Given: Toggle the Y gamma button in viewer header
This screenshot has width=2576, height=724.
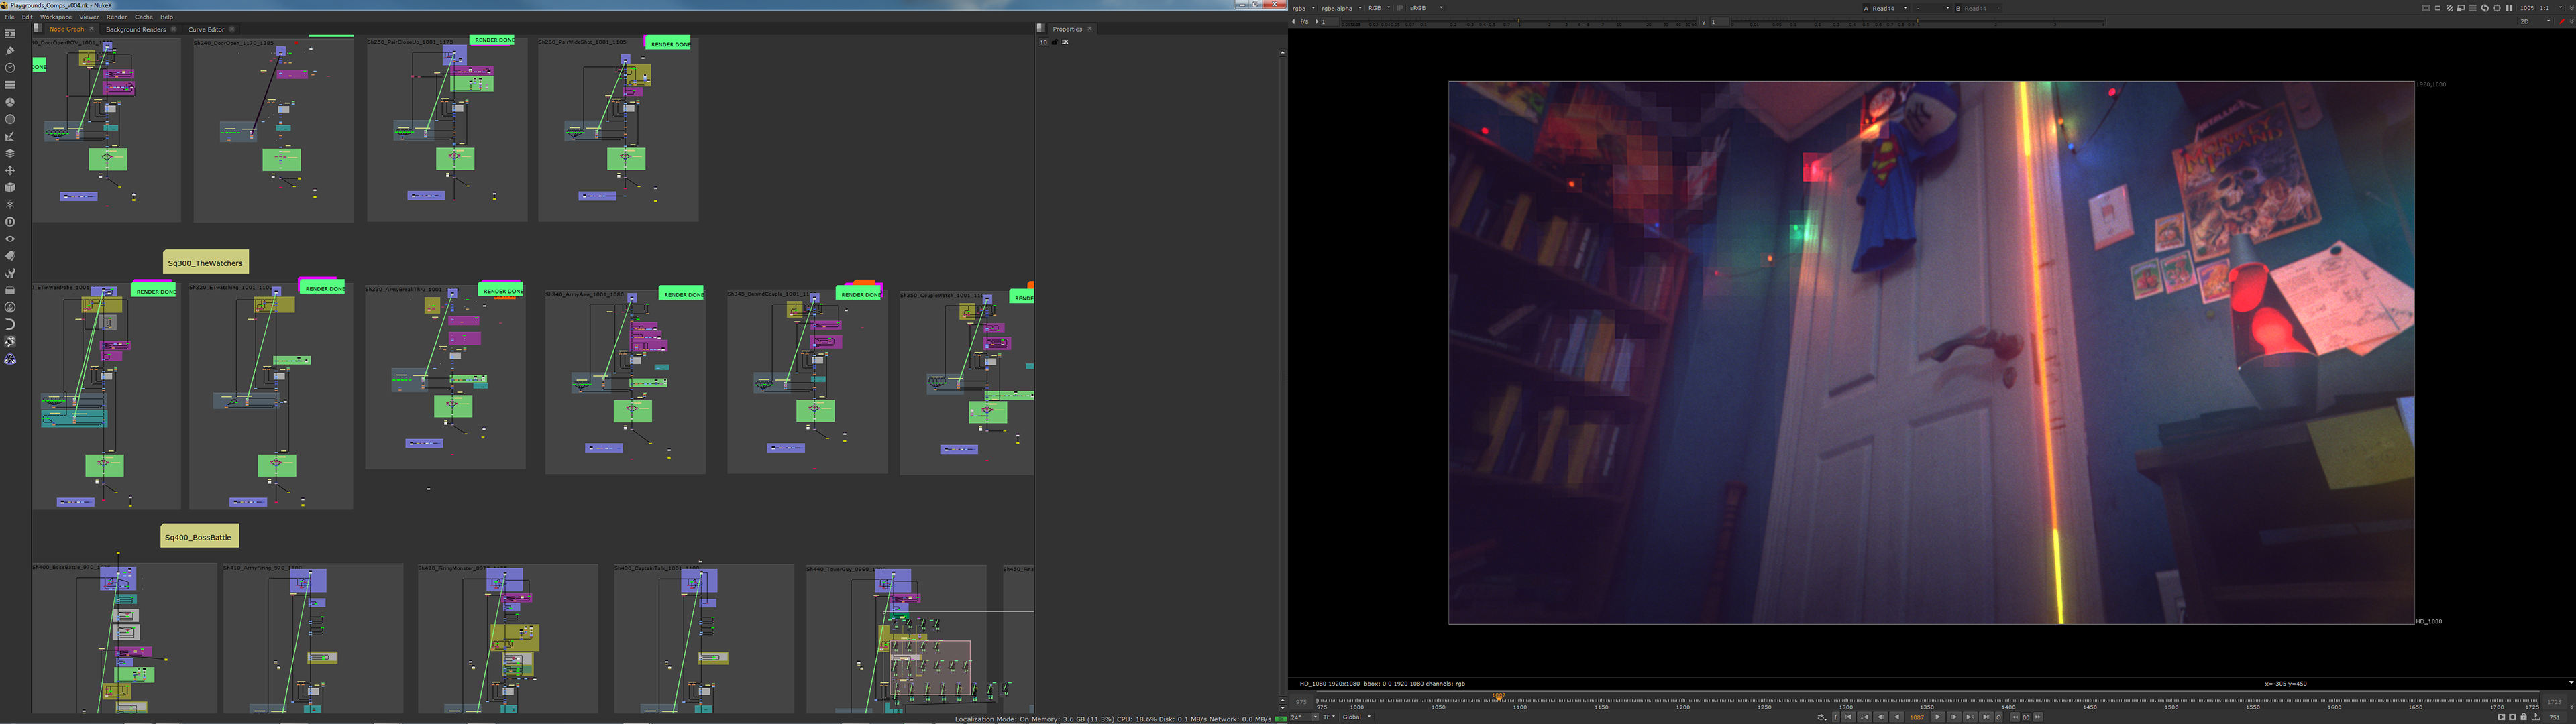Looking at the screenshot, I should pyautogui.click(x=1703, y=21).
